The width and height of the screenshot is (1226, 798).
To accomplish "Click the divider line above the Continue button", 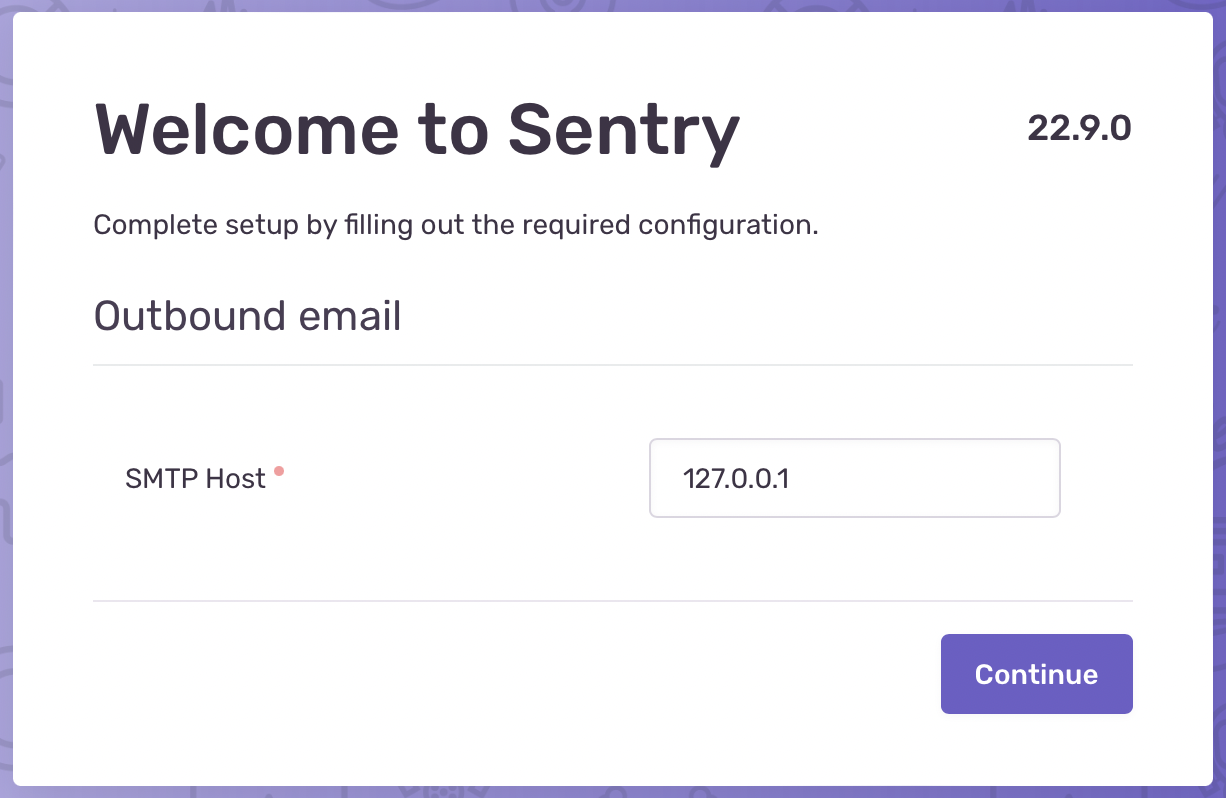I will [x=613, y=601].
